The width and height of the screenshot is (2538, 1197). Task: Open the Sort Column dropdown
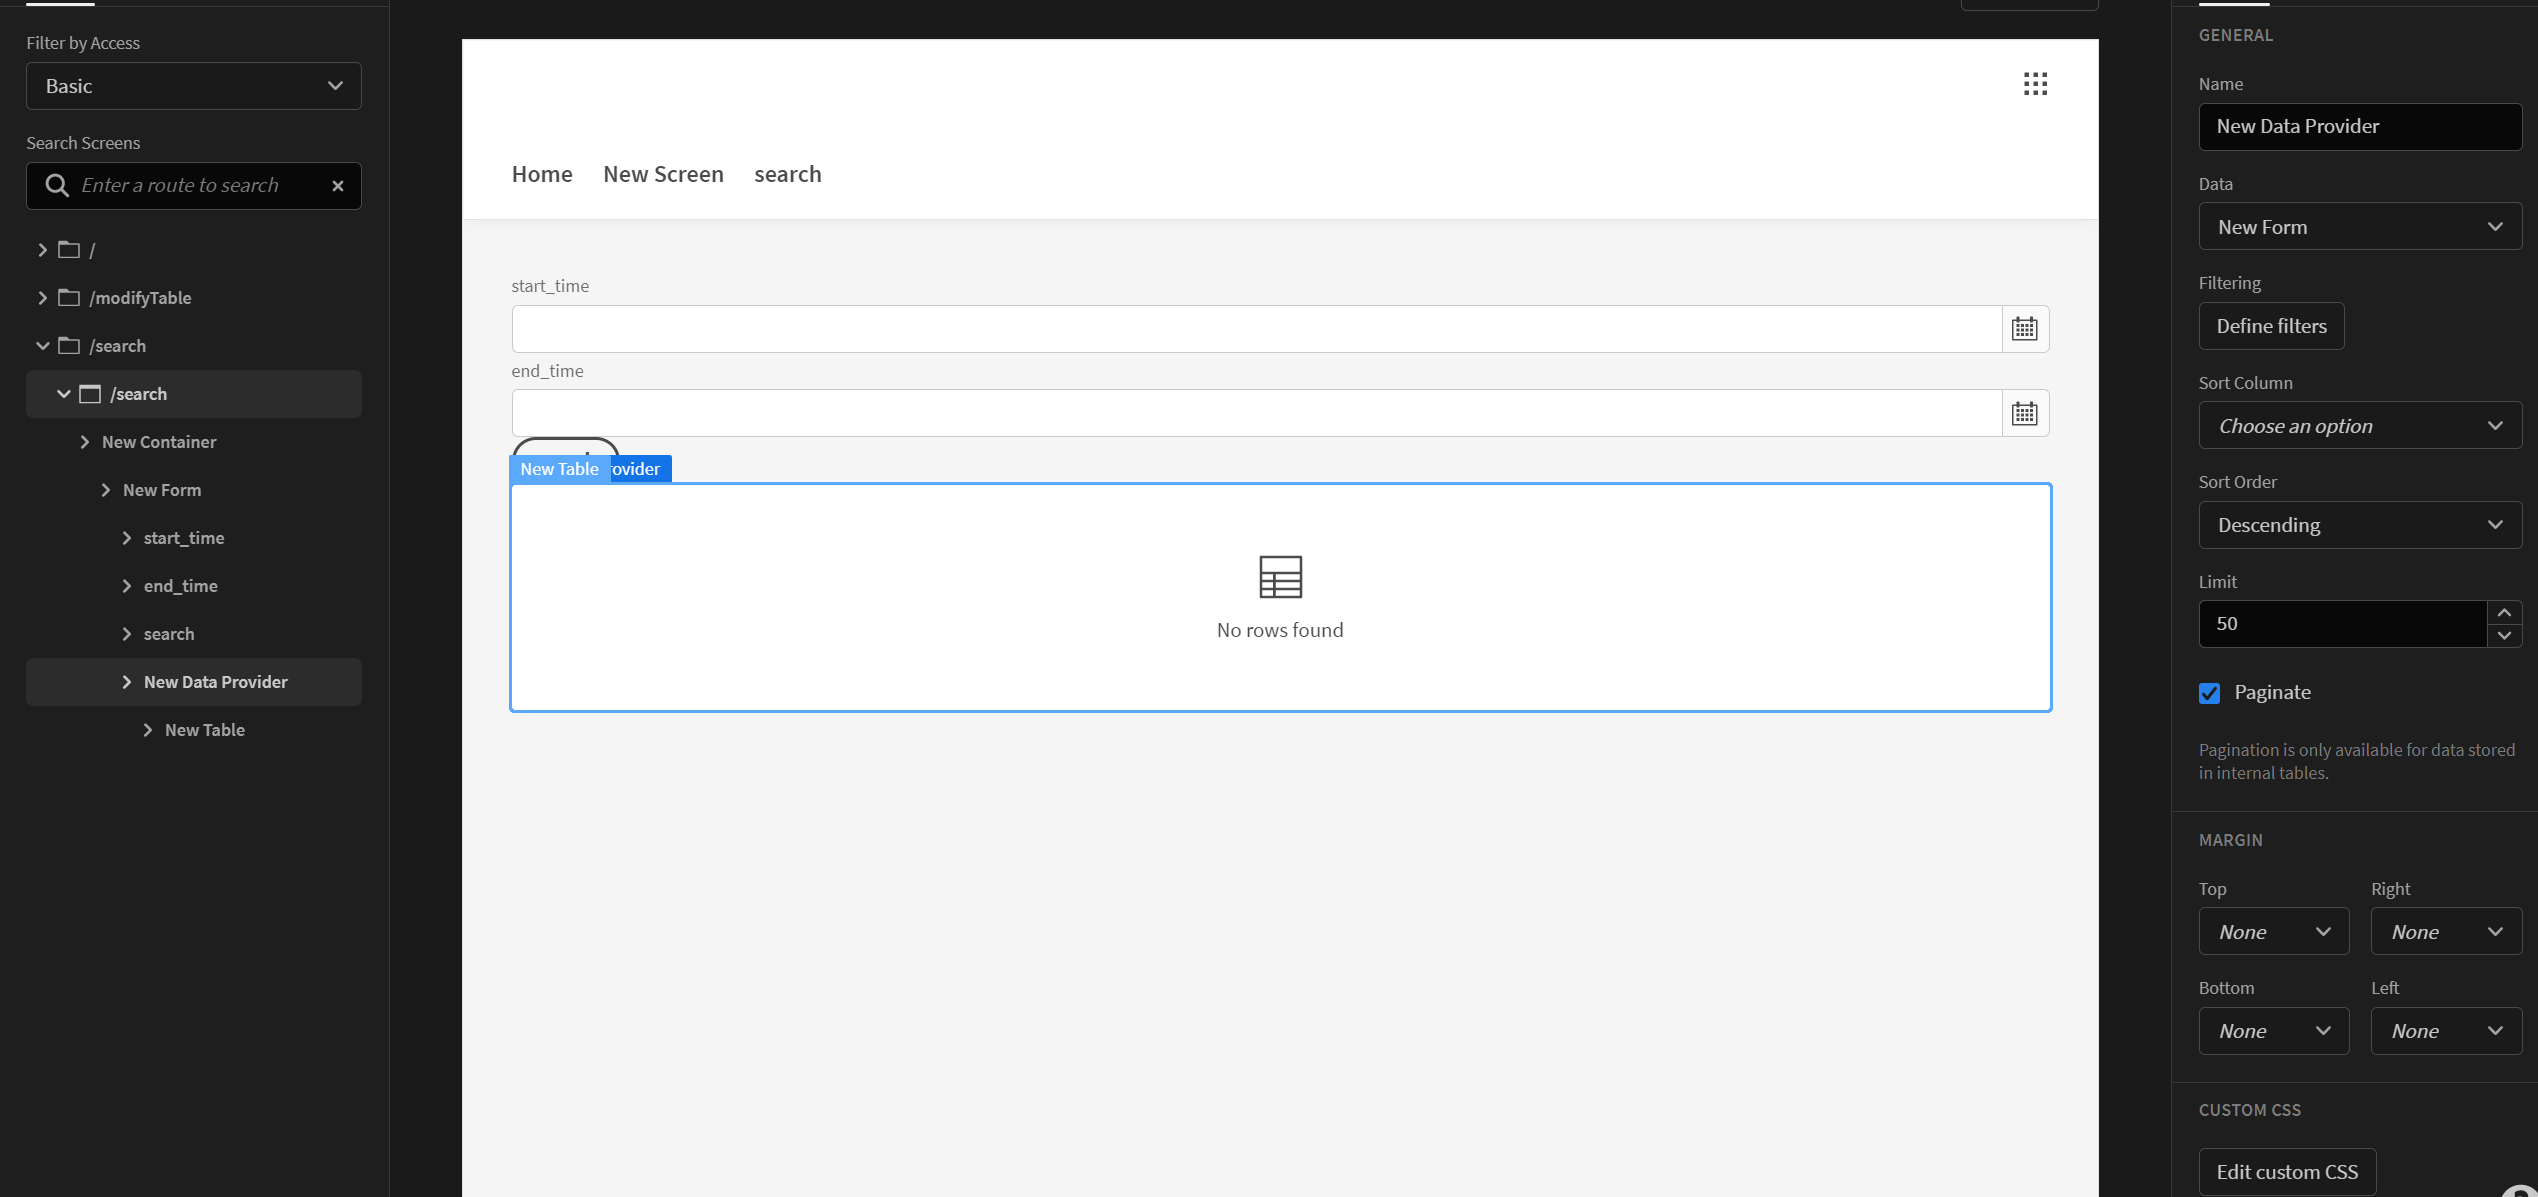coord(2360,425)
